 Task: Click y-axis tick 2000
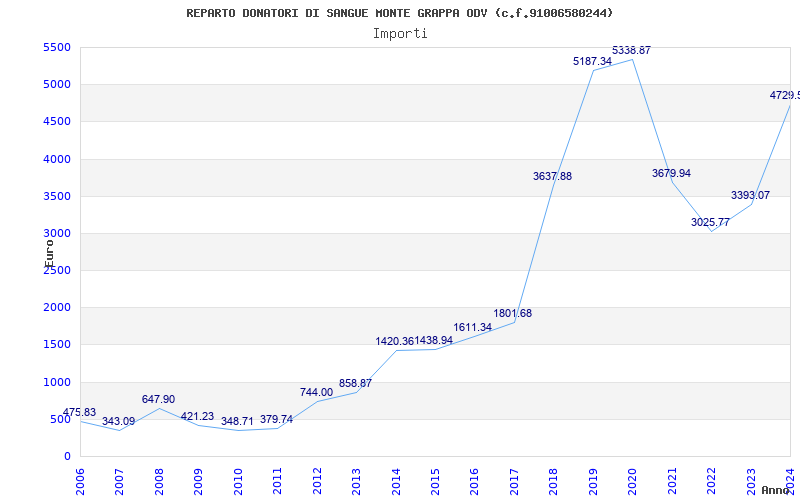pyautogui.click(x=57, y=308)
